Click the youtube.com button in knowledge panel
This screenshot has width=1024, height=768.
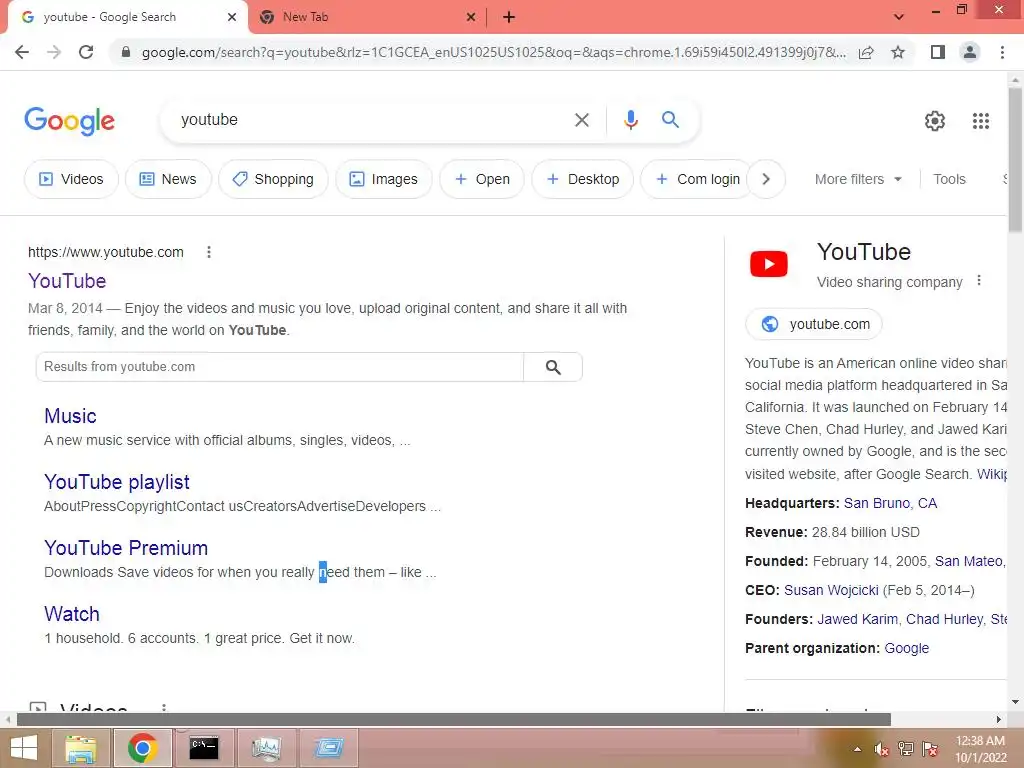[x=814, y=324]
